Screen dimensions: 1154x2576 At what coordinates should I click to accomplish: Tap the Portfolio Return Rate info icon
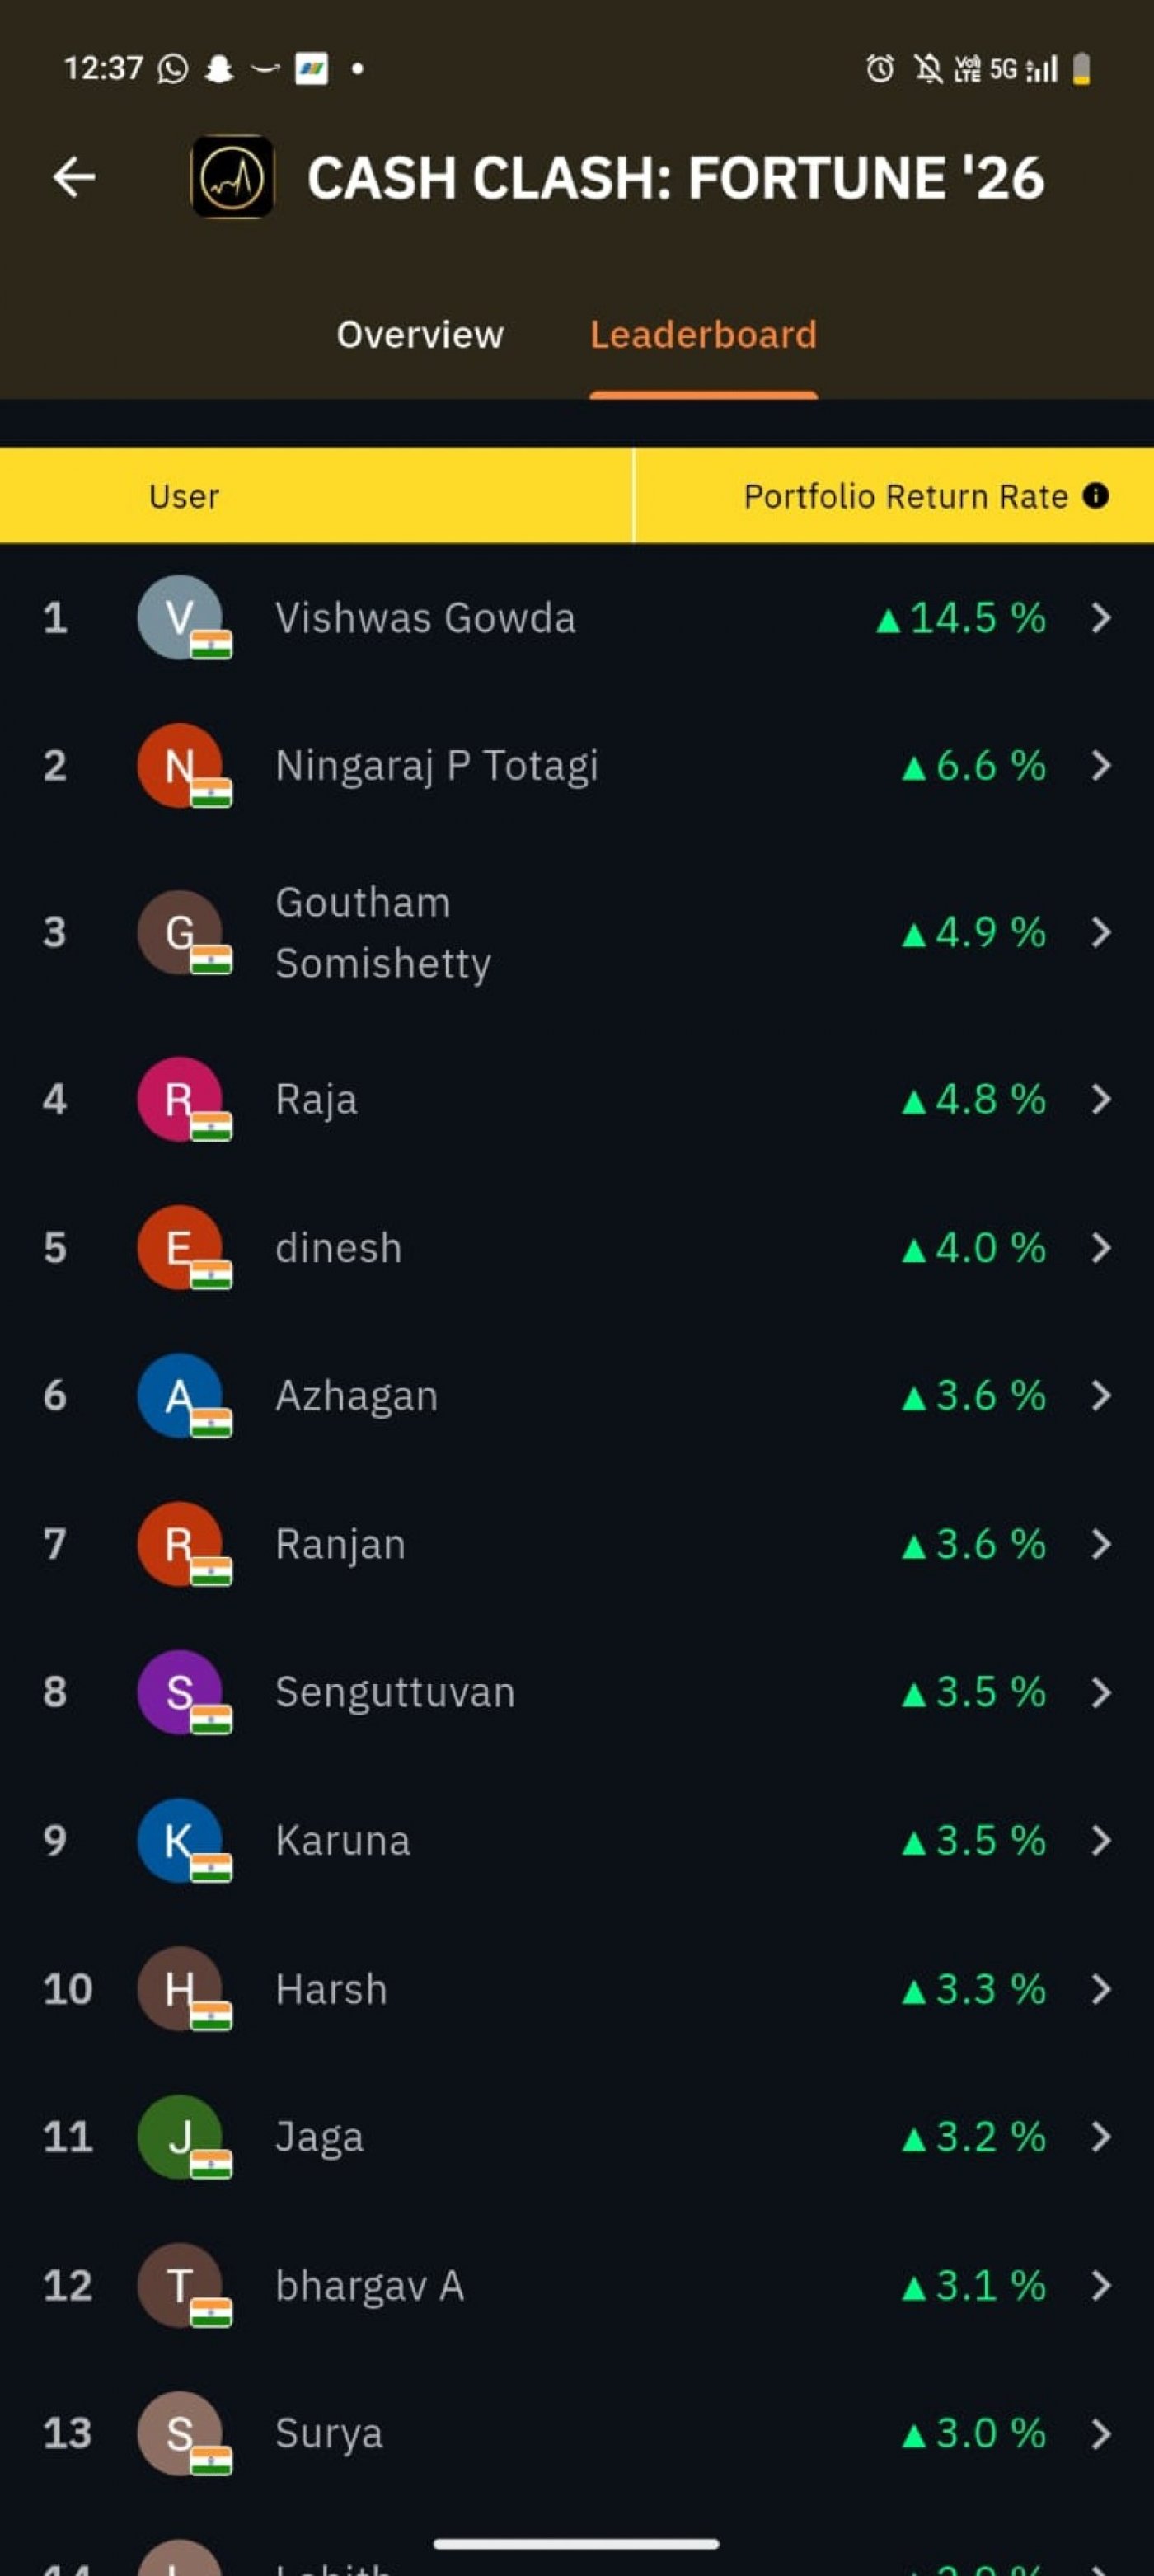(x=1096, y=496)
